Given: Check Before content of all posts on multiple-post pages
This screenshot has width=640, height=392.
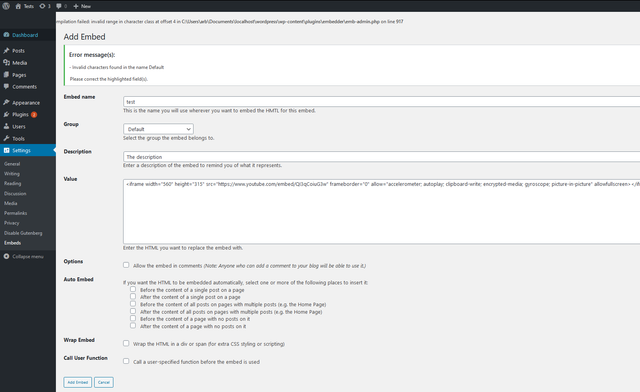Looking at the screenshot, I should coord(133,304).
